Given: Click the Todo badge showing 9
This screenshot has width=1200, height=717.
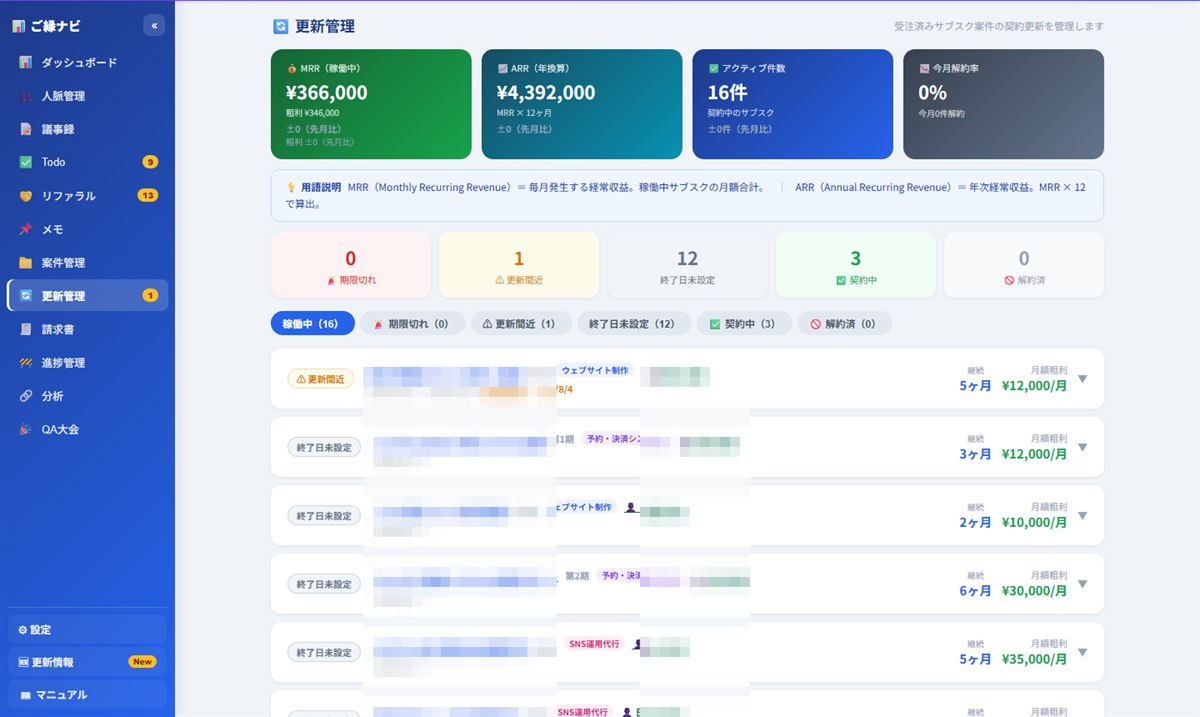Looking at the screenshot, I should (150, 162).
